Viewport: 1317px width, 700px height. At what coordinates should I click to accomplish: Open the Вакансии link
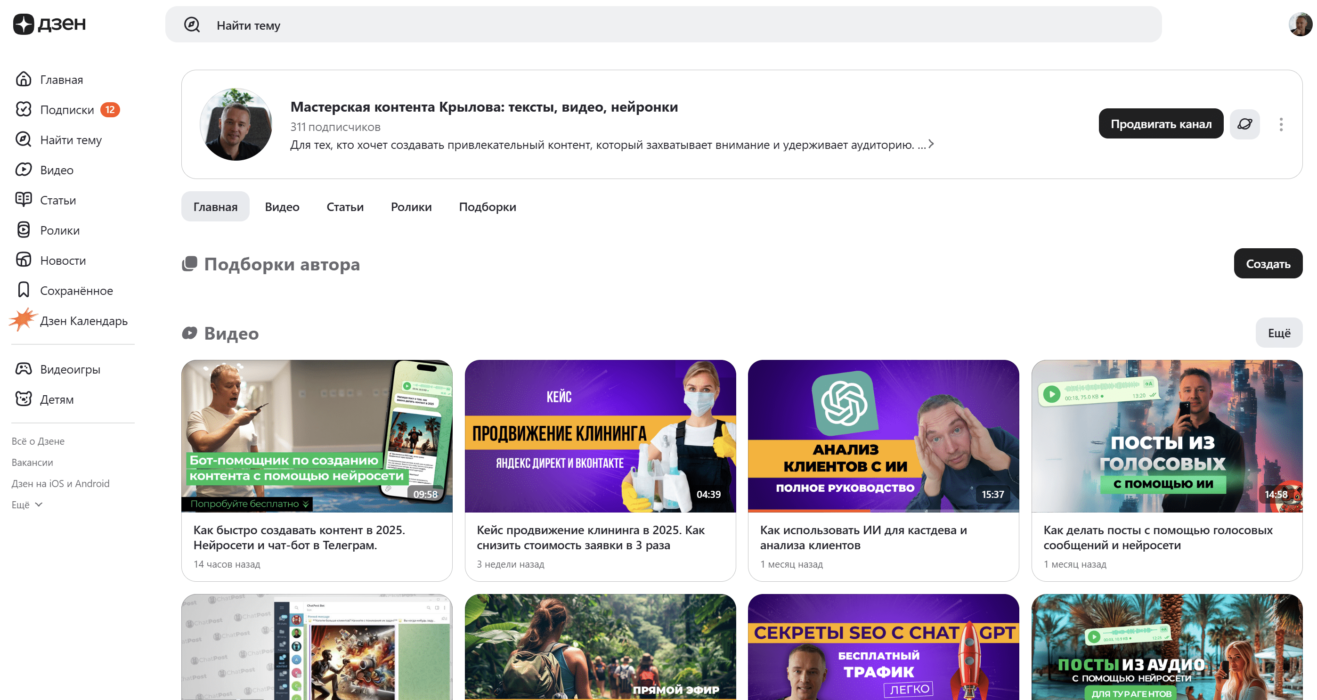(32, 462)
